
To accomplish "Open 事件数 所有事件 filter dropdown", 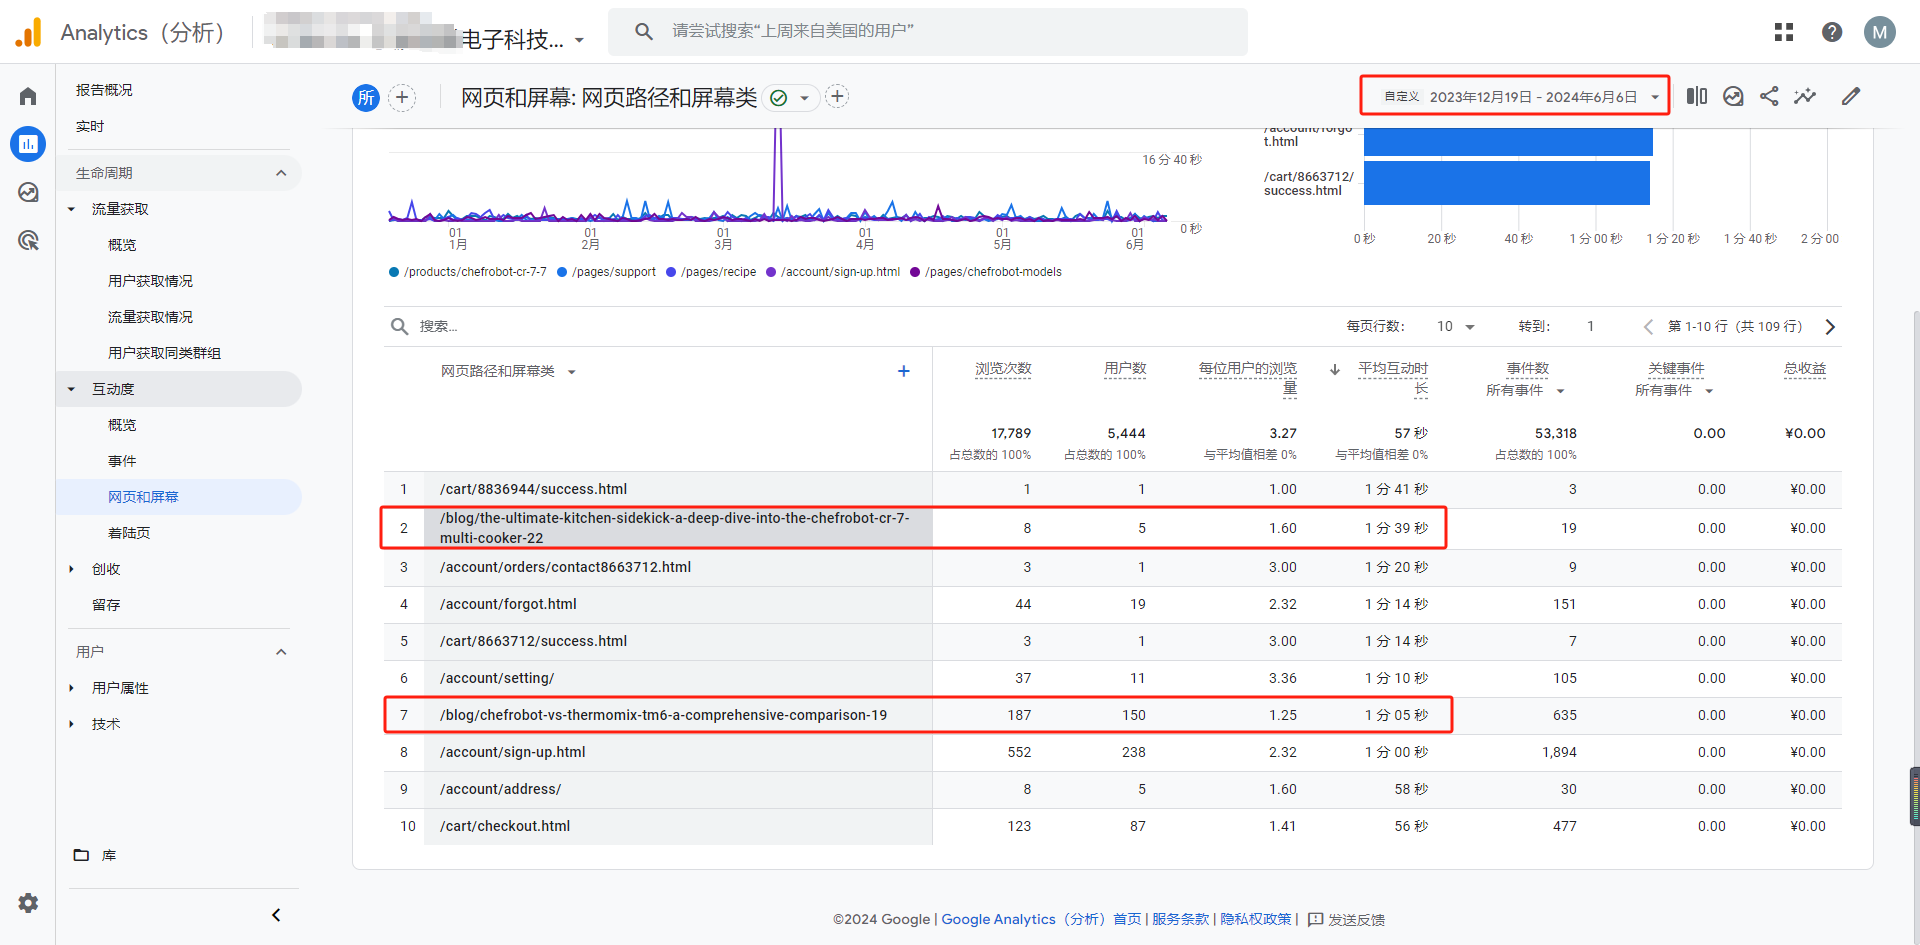I will (1525, 391).
